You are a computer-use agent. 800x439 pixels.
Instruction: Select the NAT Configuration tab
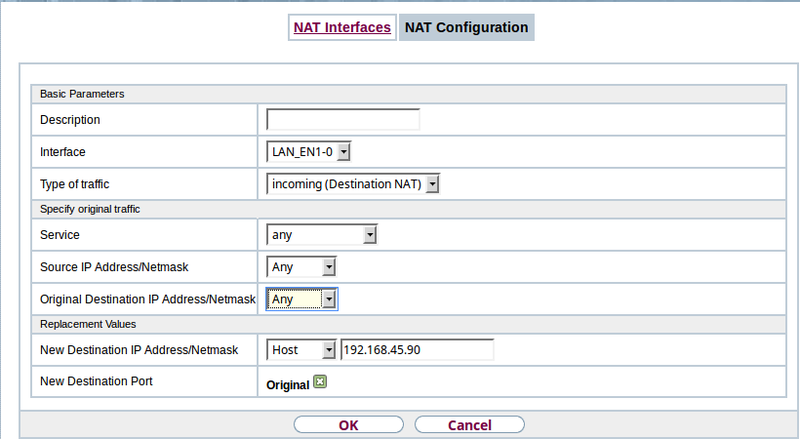coord(466,28)
